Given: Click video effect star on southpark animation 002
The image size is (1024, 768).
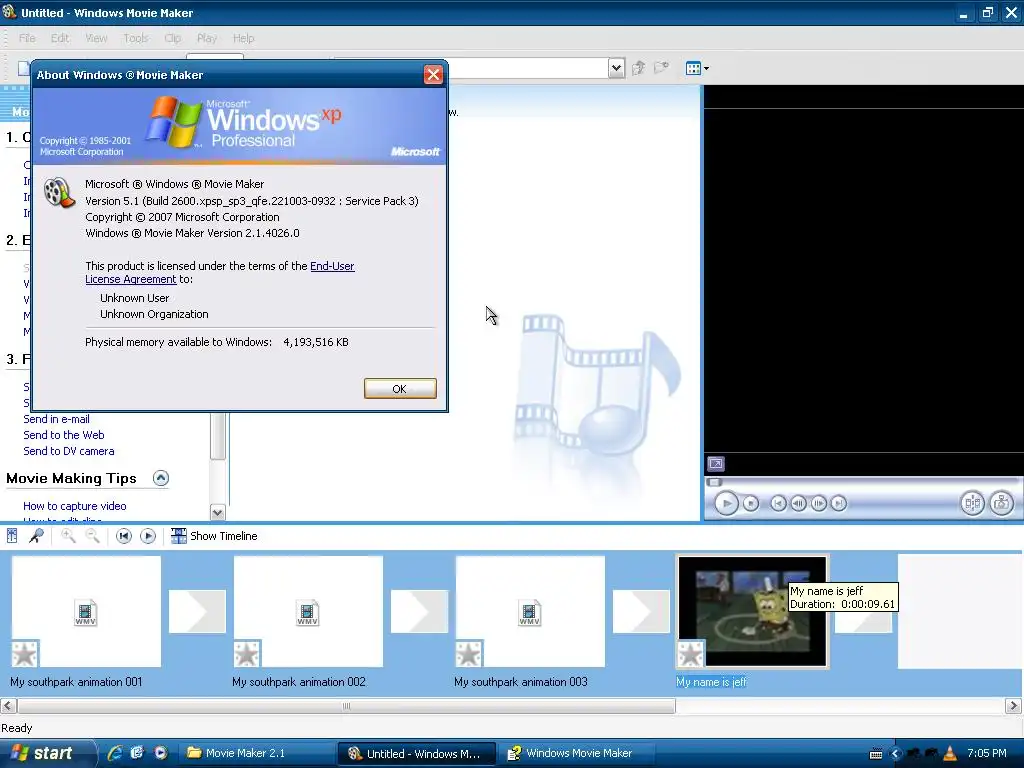Looking at the screenshot, I should click(x=247, y=654).
